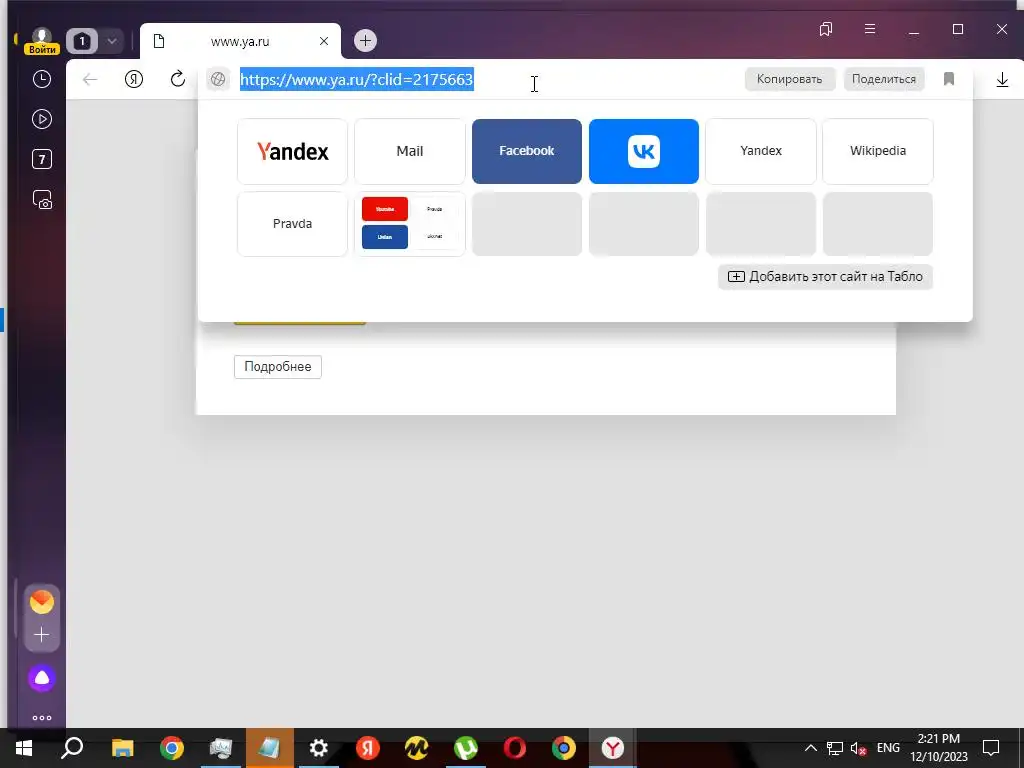Open the sidebar icon showing number 7
The width and height of the screenshot is (1024, 768).
click(x=42, y=159)
